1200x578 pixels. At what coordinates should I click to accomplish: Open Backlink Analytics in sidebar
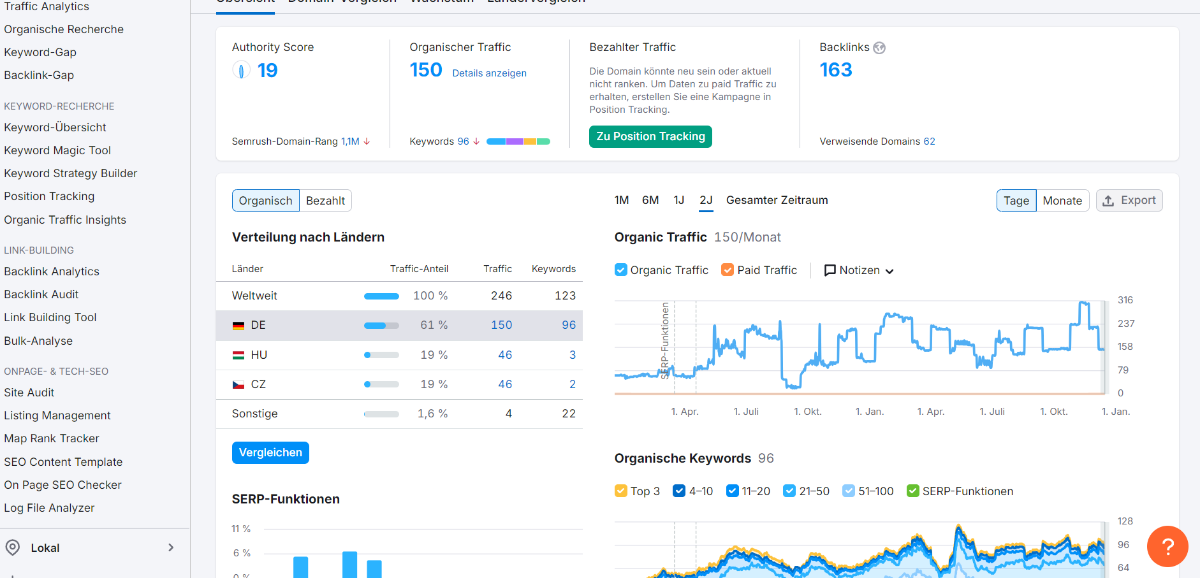[x=52, y=271]
